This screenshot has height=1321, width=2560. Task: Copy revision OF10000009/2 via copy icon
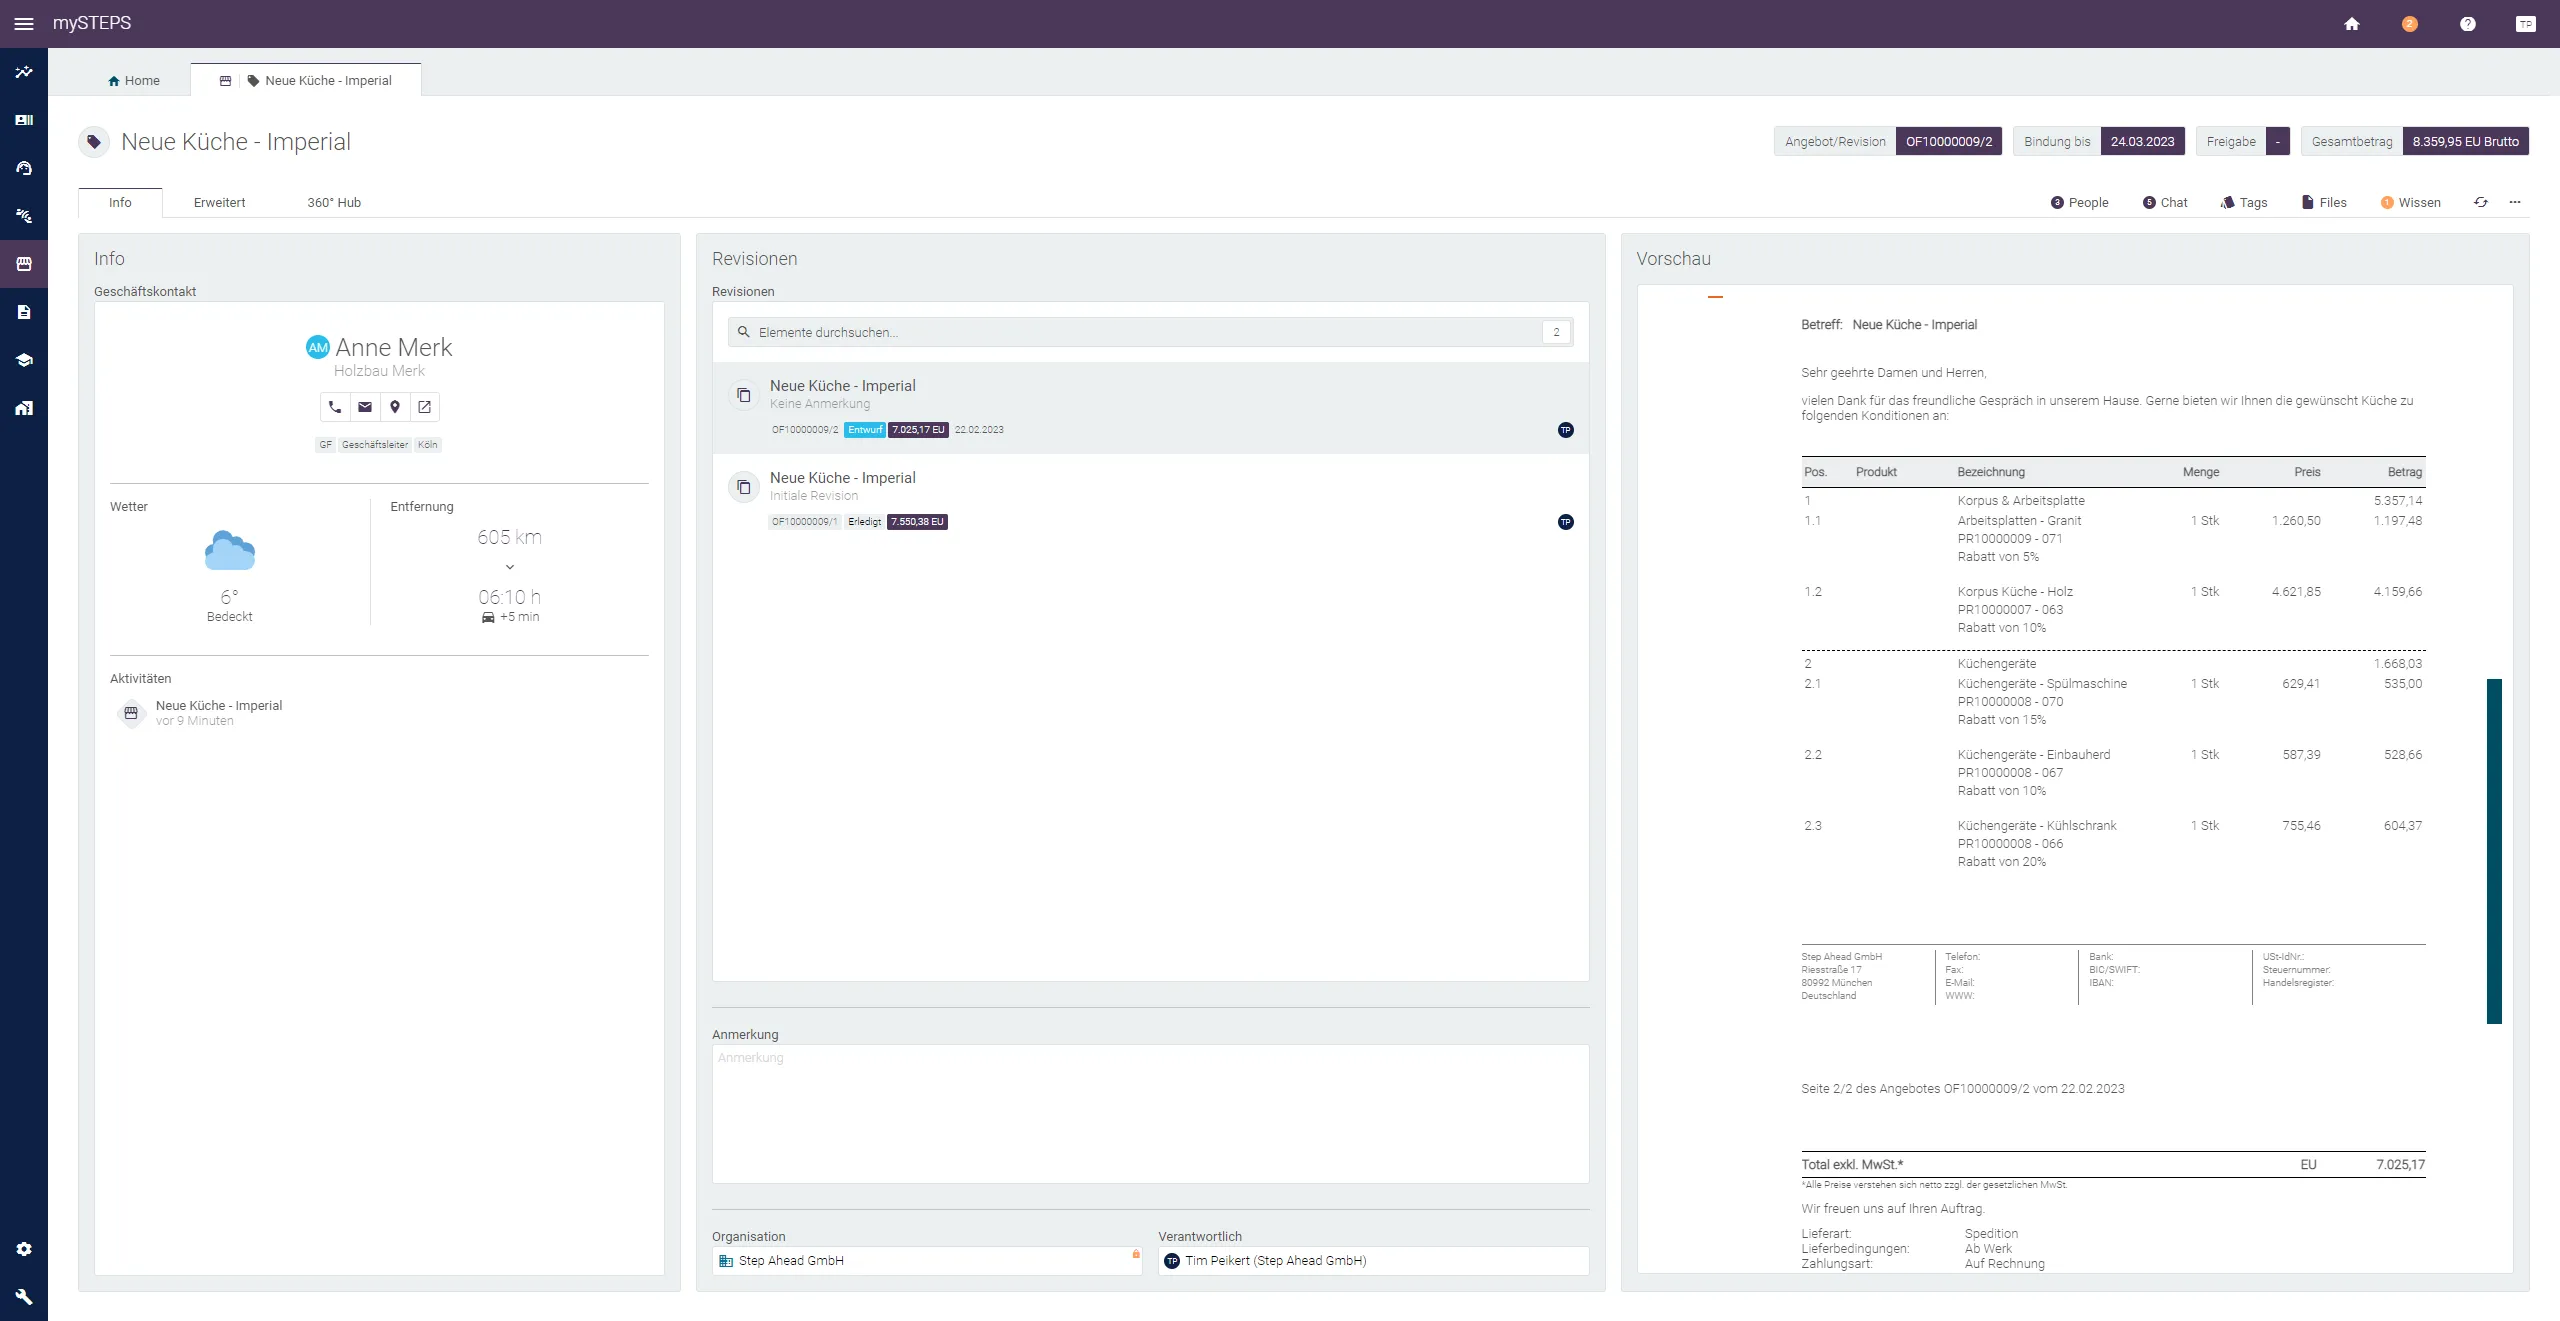[744, 395]
